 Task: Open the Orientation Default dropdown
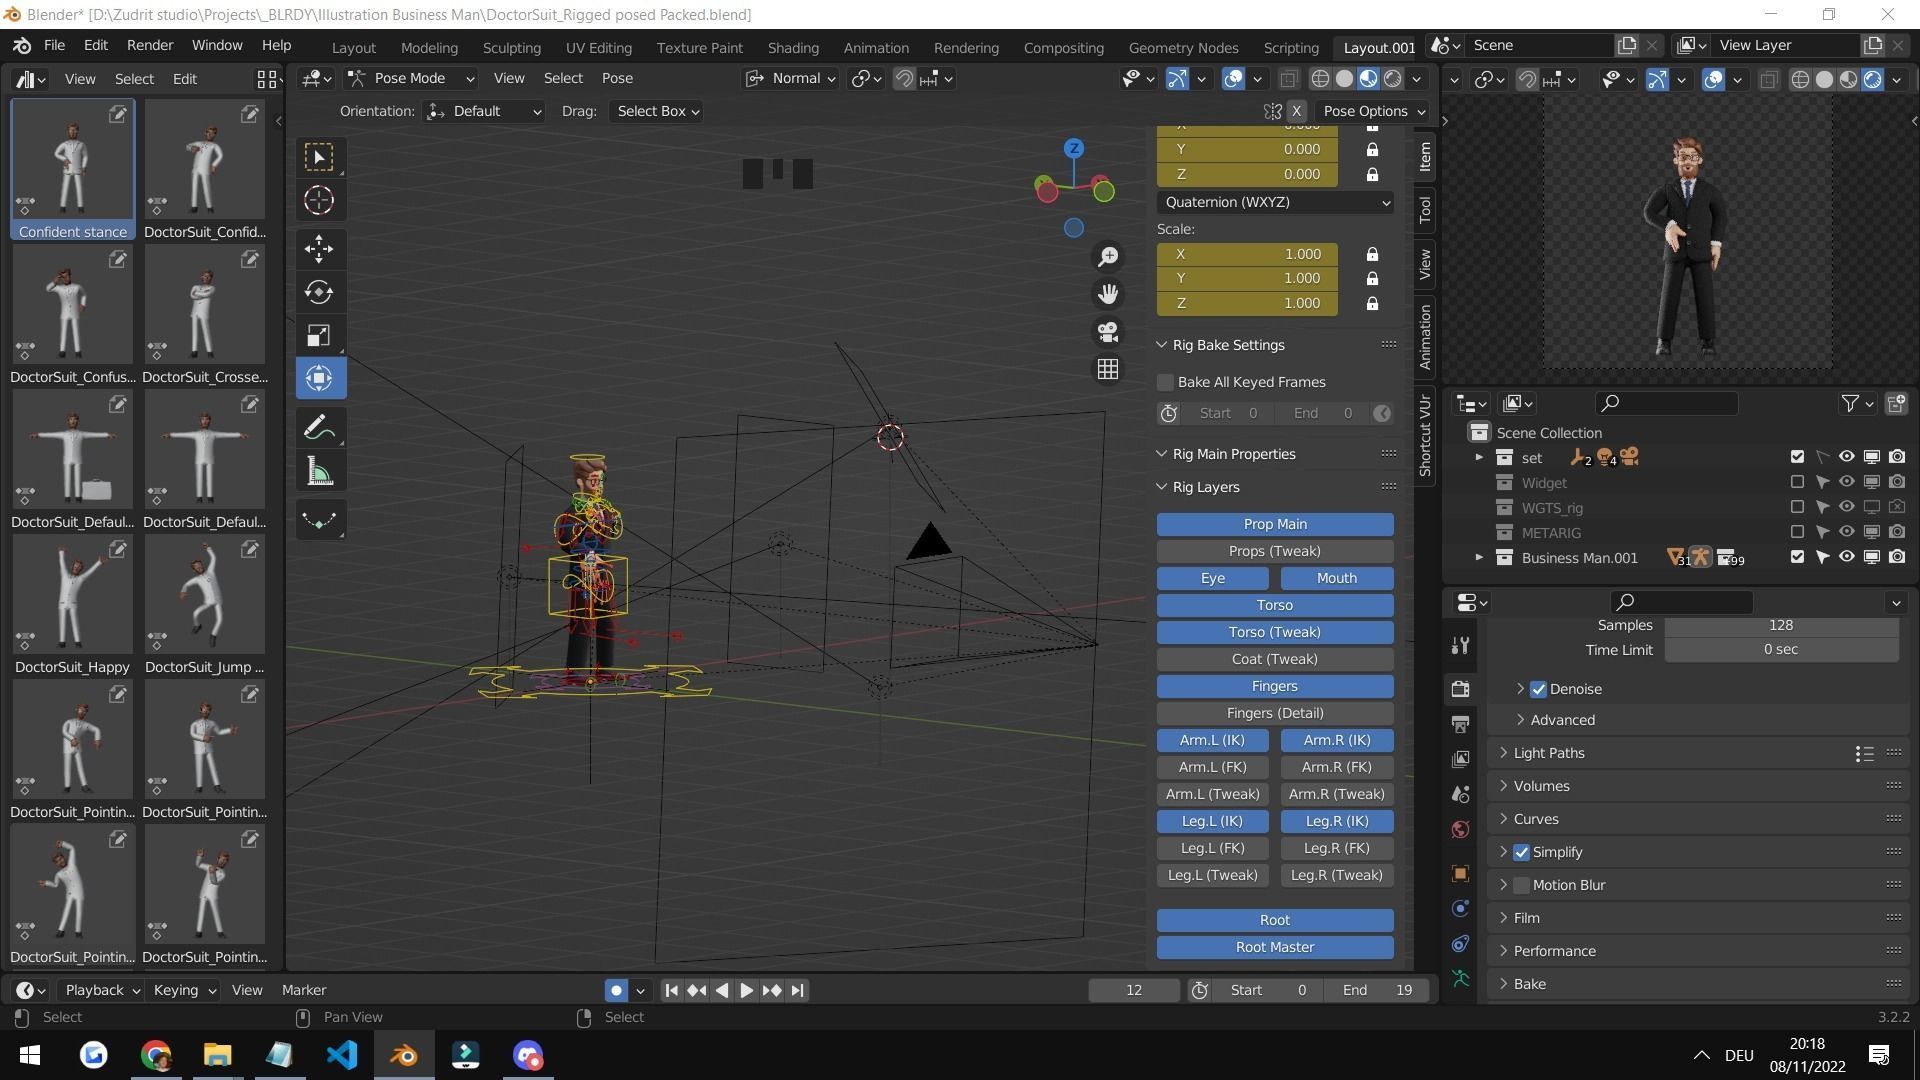pyautogui.click(x=484, y=111)
